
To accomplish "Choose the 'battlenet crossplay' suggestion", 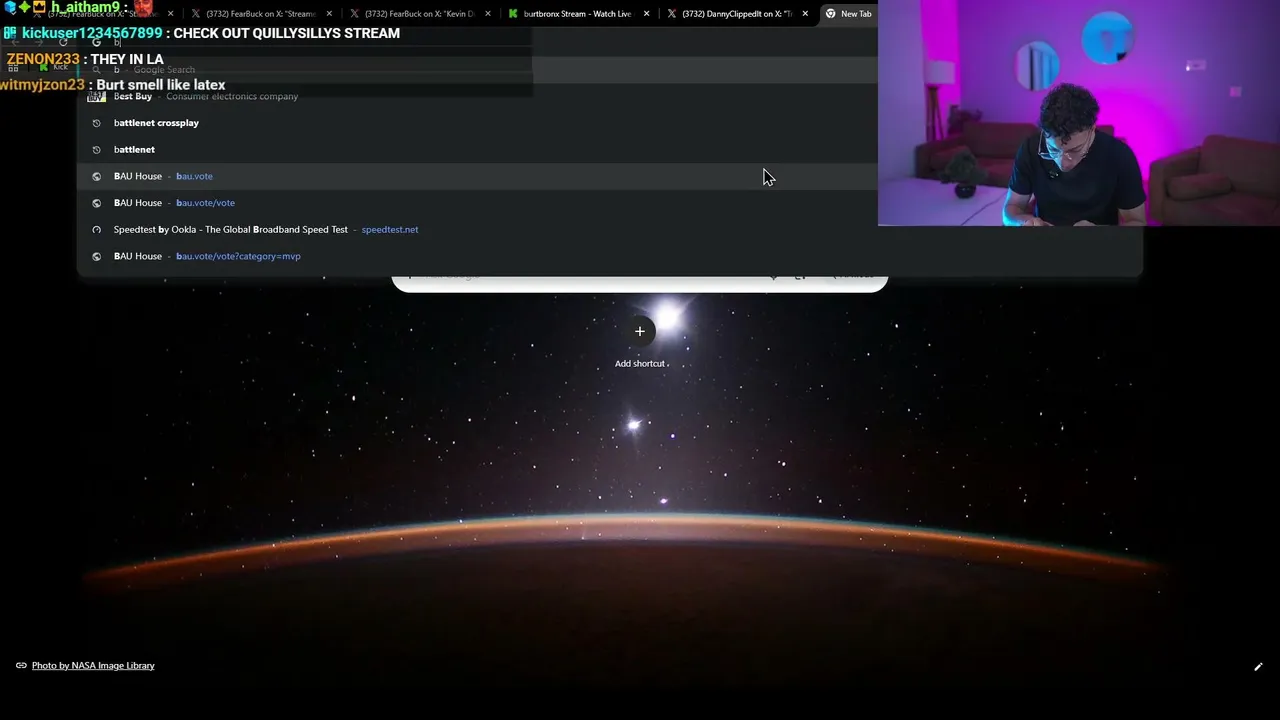I will click(x=610, y=123).
